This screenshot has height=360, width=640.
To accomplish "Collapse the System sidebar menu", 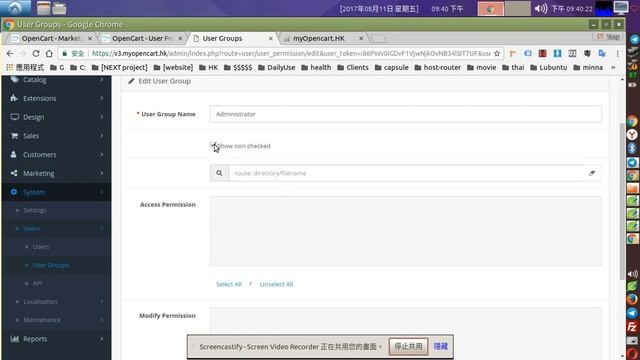I will [x=56, y=192].
